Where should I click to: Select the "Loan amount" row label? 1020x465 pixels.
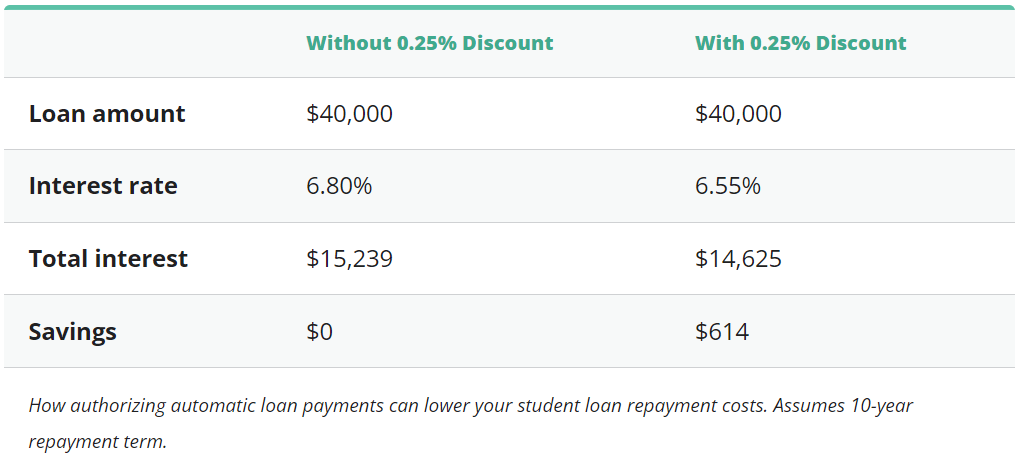[x=107, y=114]
